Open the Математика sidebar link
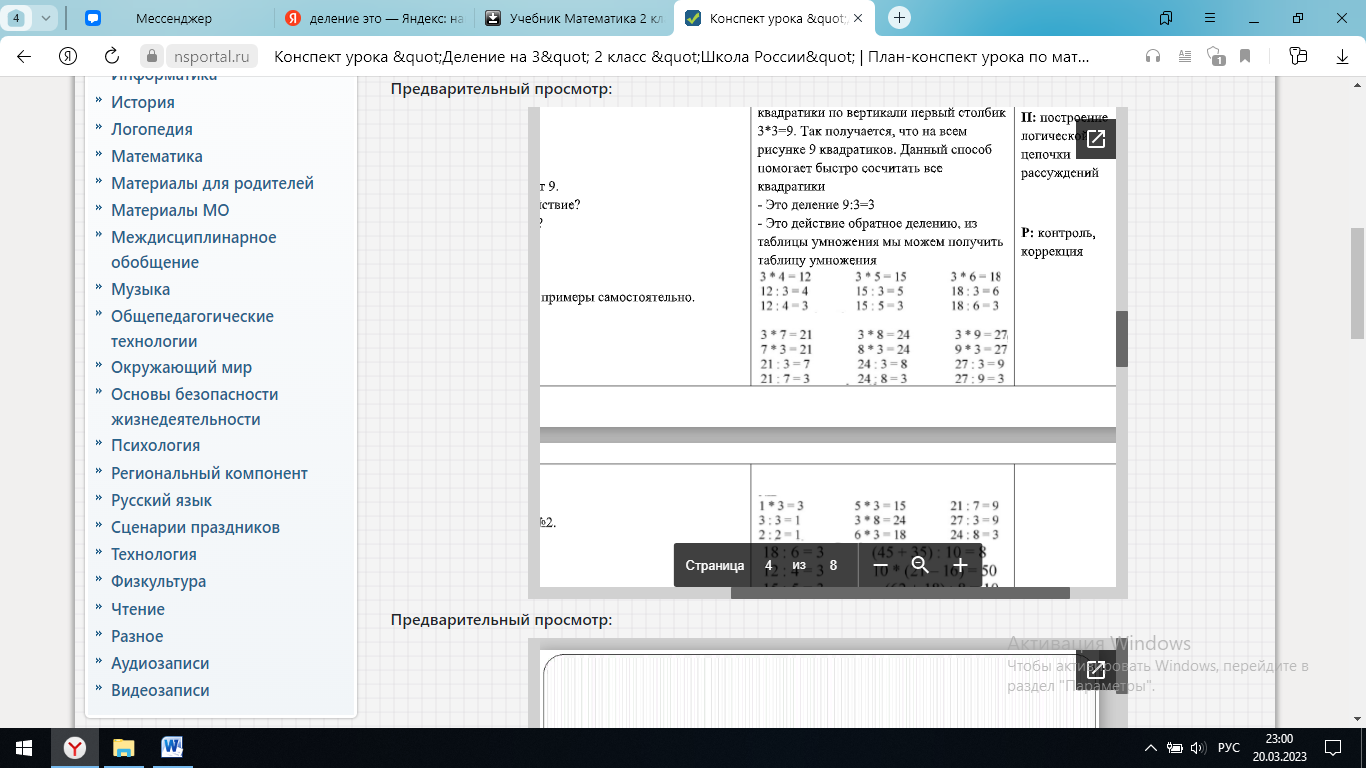Image resolution: width=1366 pixels, height=768 pixels. [x=157, y=156]
